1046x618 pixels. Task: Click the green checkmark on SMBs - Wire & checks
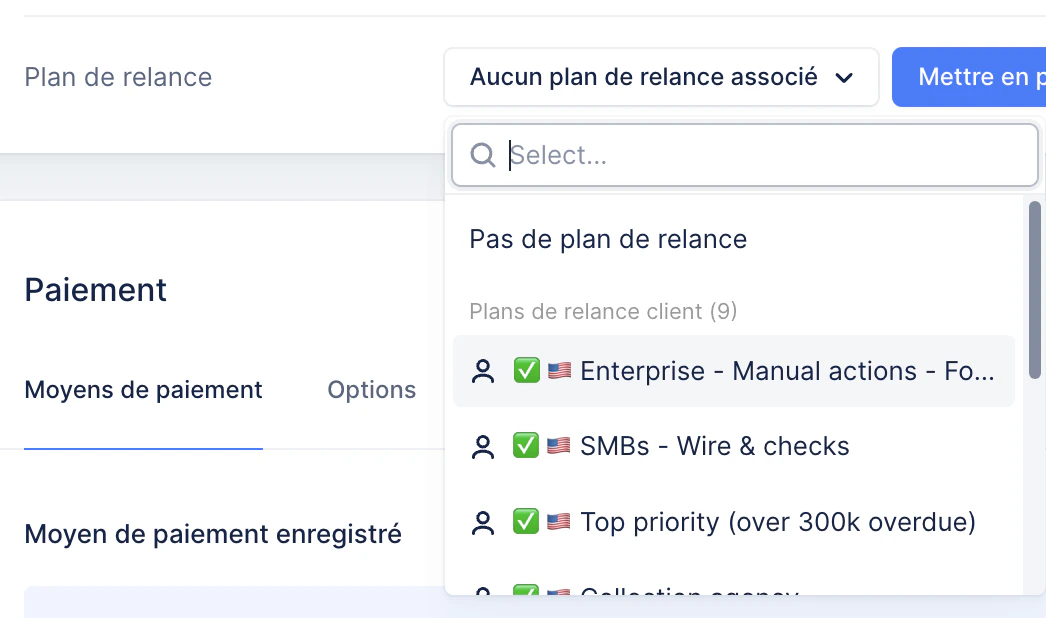(x=526, y=446)
